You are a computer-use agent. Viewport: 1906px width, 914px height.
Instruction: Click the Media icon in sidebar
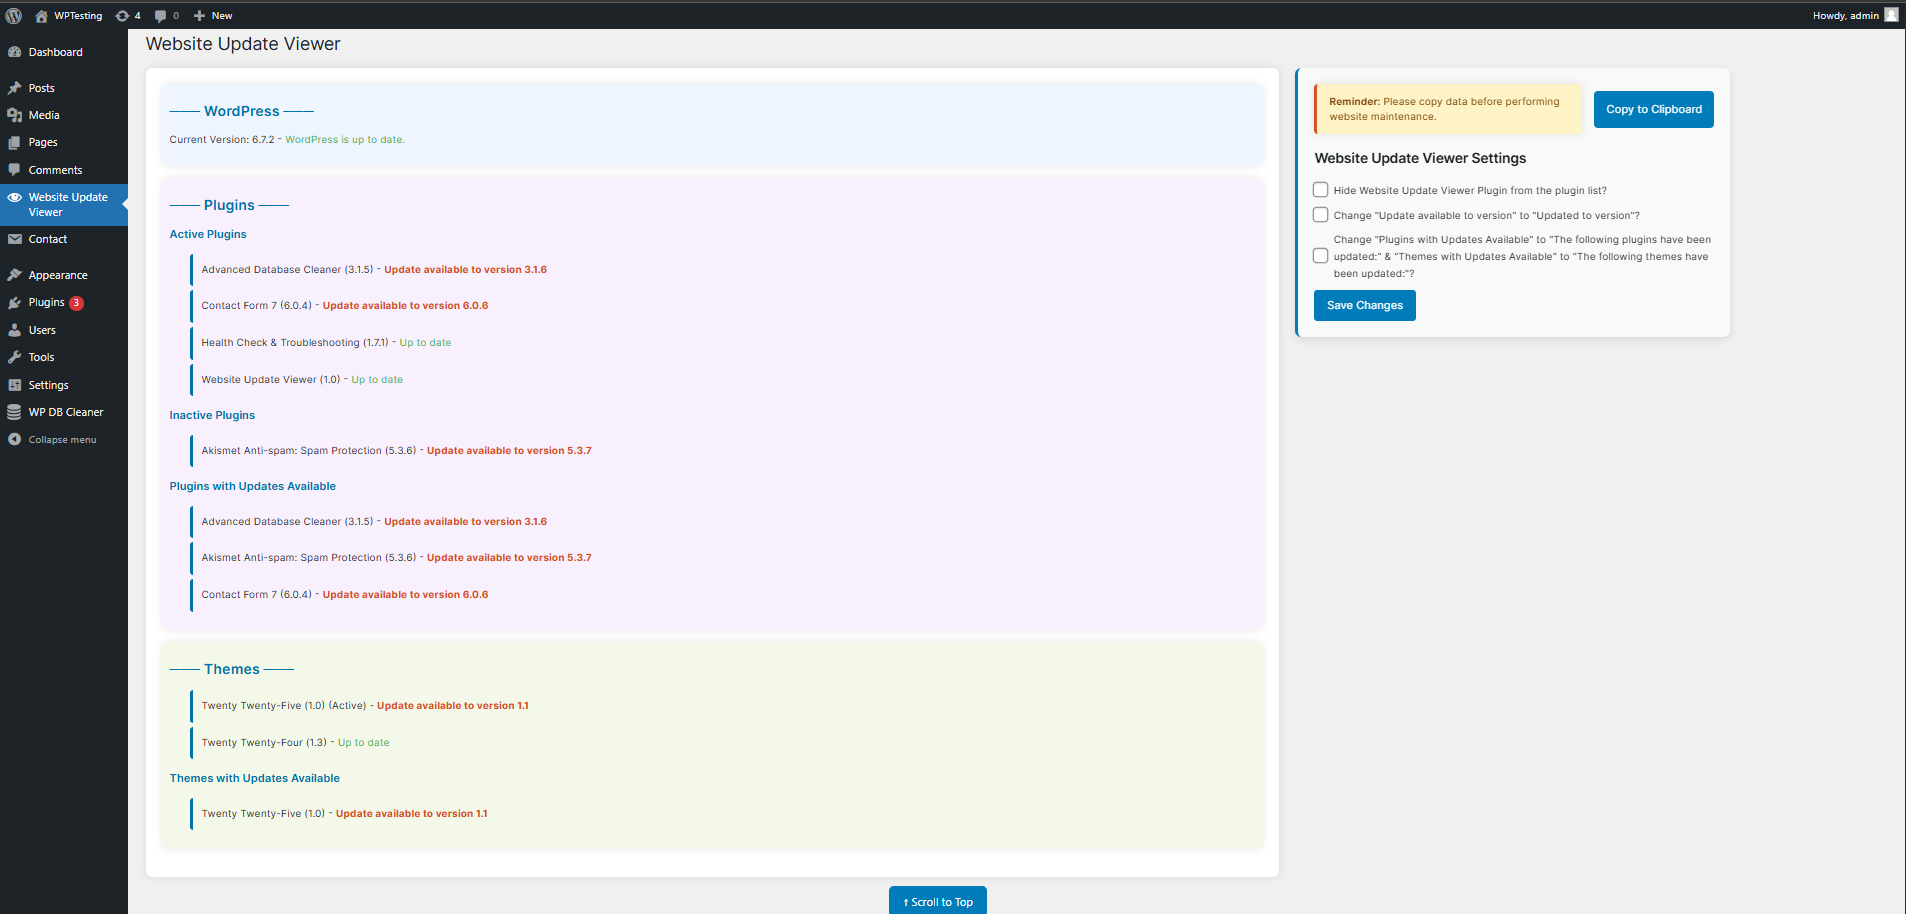point(14,115)
